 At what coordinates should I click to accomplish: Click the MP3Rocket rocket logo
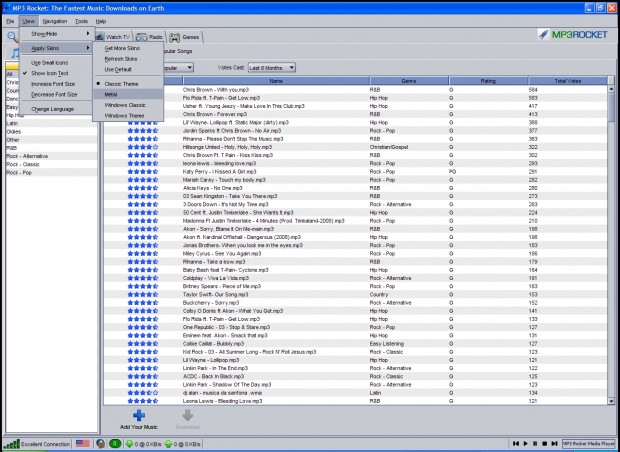click(x=544, y=34)
